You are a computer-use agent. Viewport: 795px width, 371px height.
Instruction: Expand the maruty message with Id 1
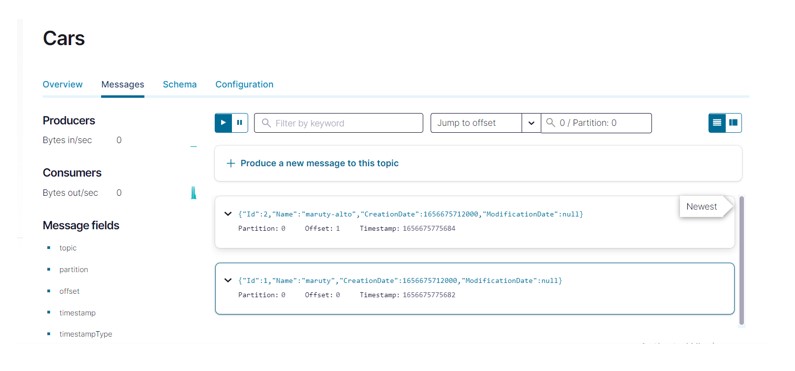point(228,280)
